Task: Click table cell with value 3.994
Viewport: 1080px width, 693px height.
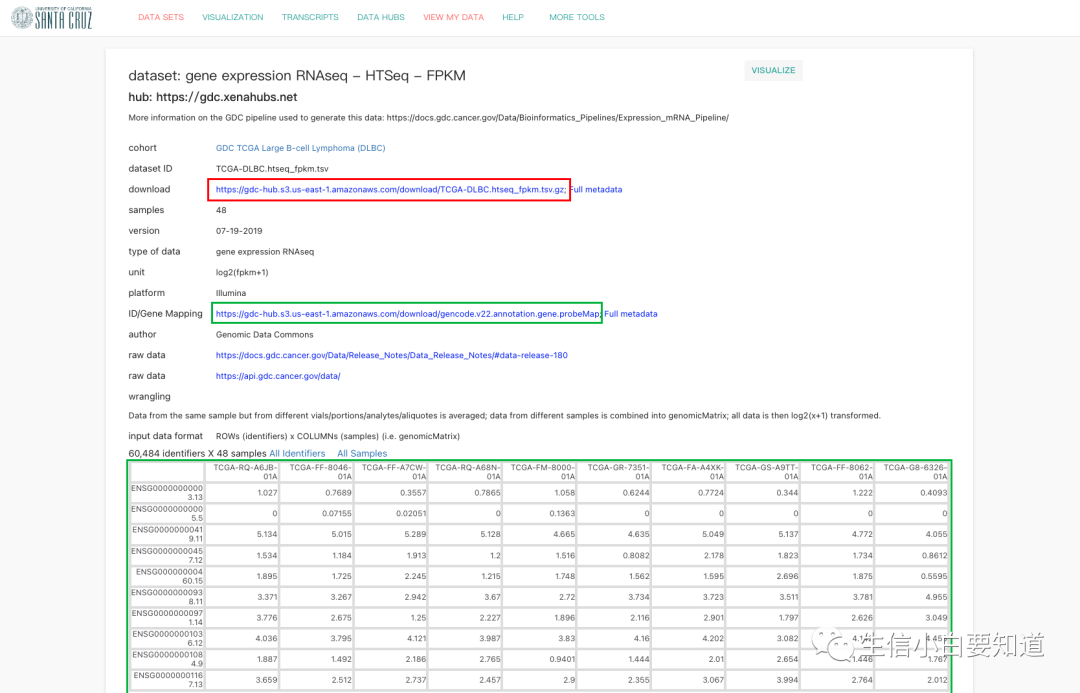Action: click(763, 679)
